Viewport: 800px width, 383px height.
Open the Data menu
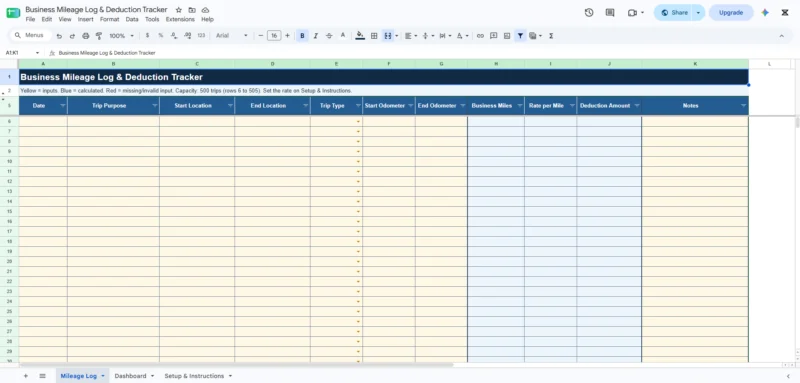tap(132, 19)
